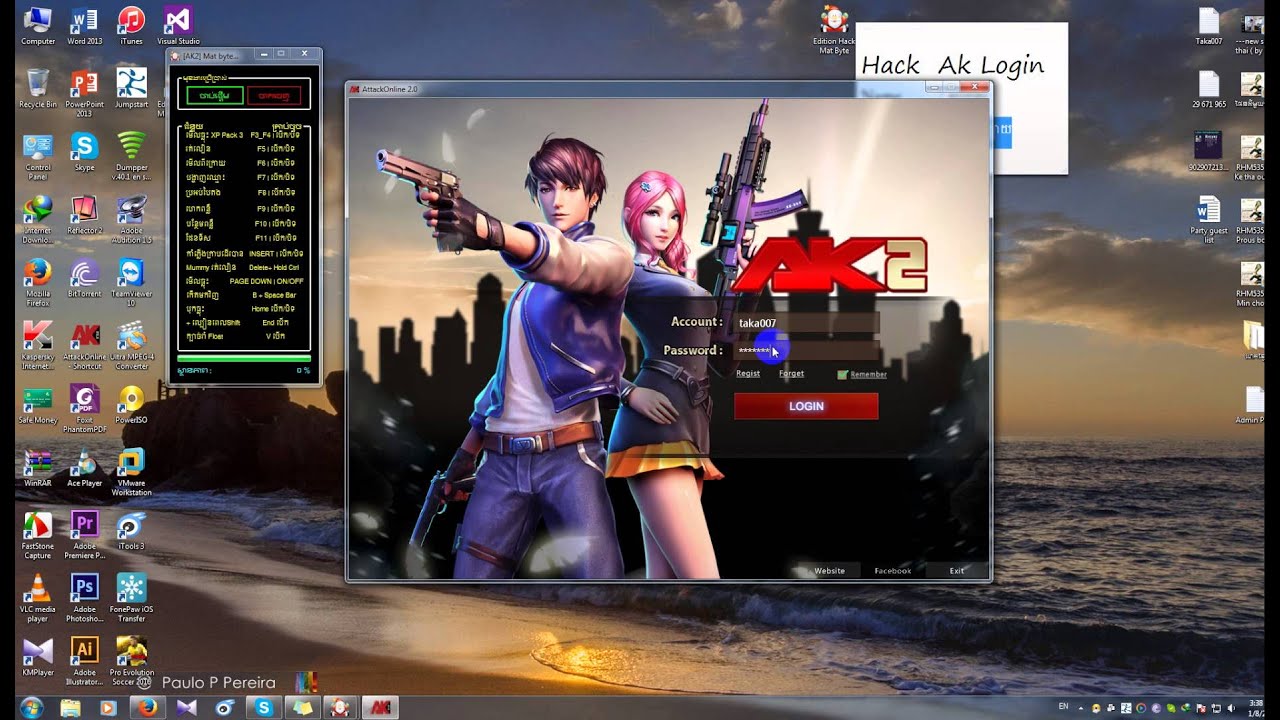Launch iTunes from the desktop

coord(131,26)
